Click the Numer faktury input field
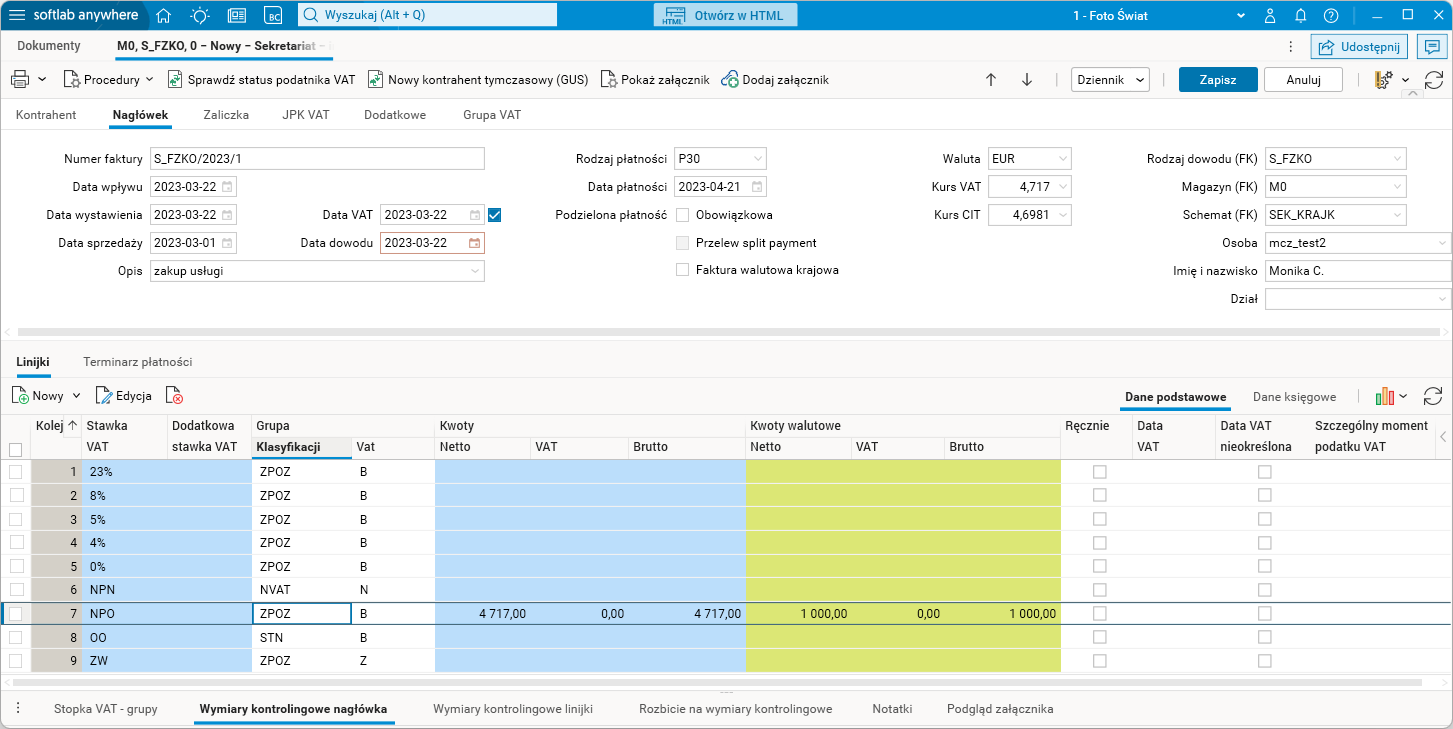The height and width of the screenshot is (729, 1453). point(317,159)
